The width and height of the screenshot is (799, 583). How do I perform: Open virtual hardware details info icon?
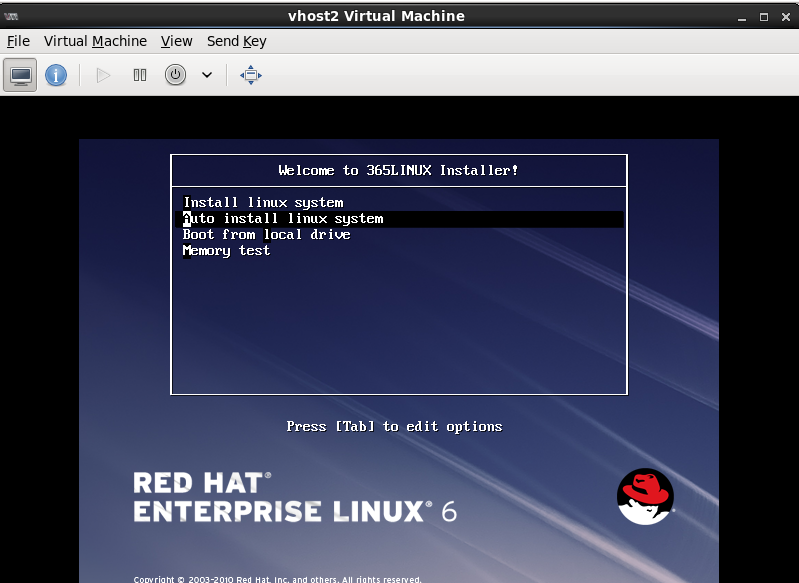[x=56, y=75]
